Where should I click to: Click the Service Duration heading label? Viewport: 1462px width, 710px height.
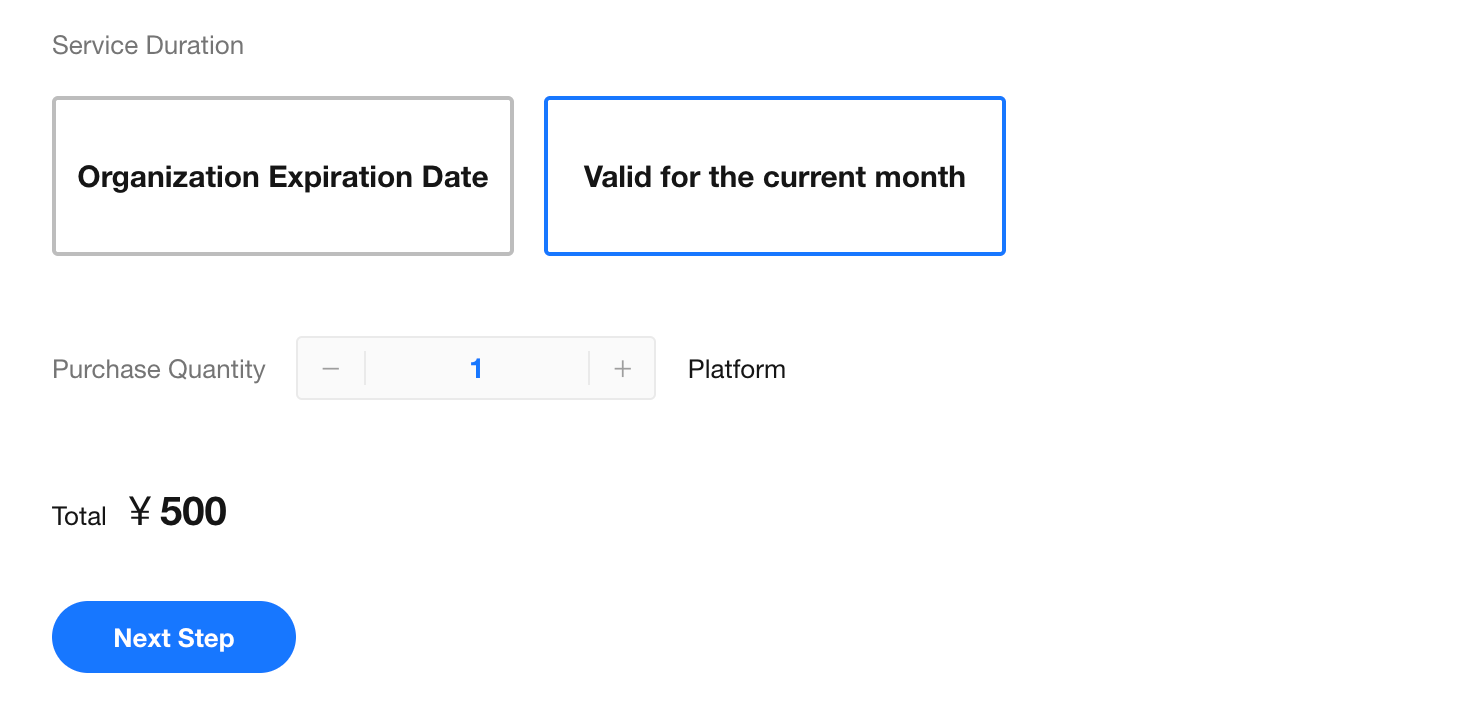[x=148, y=46]
